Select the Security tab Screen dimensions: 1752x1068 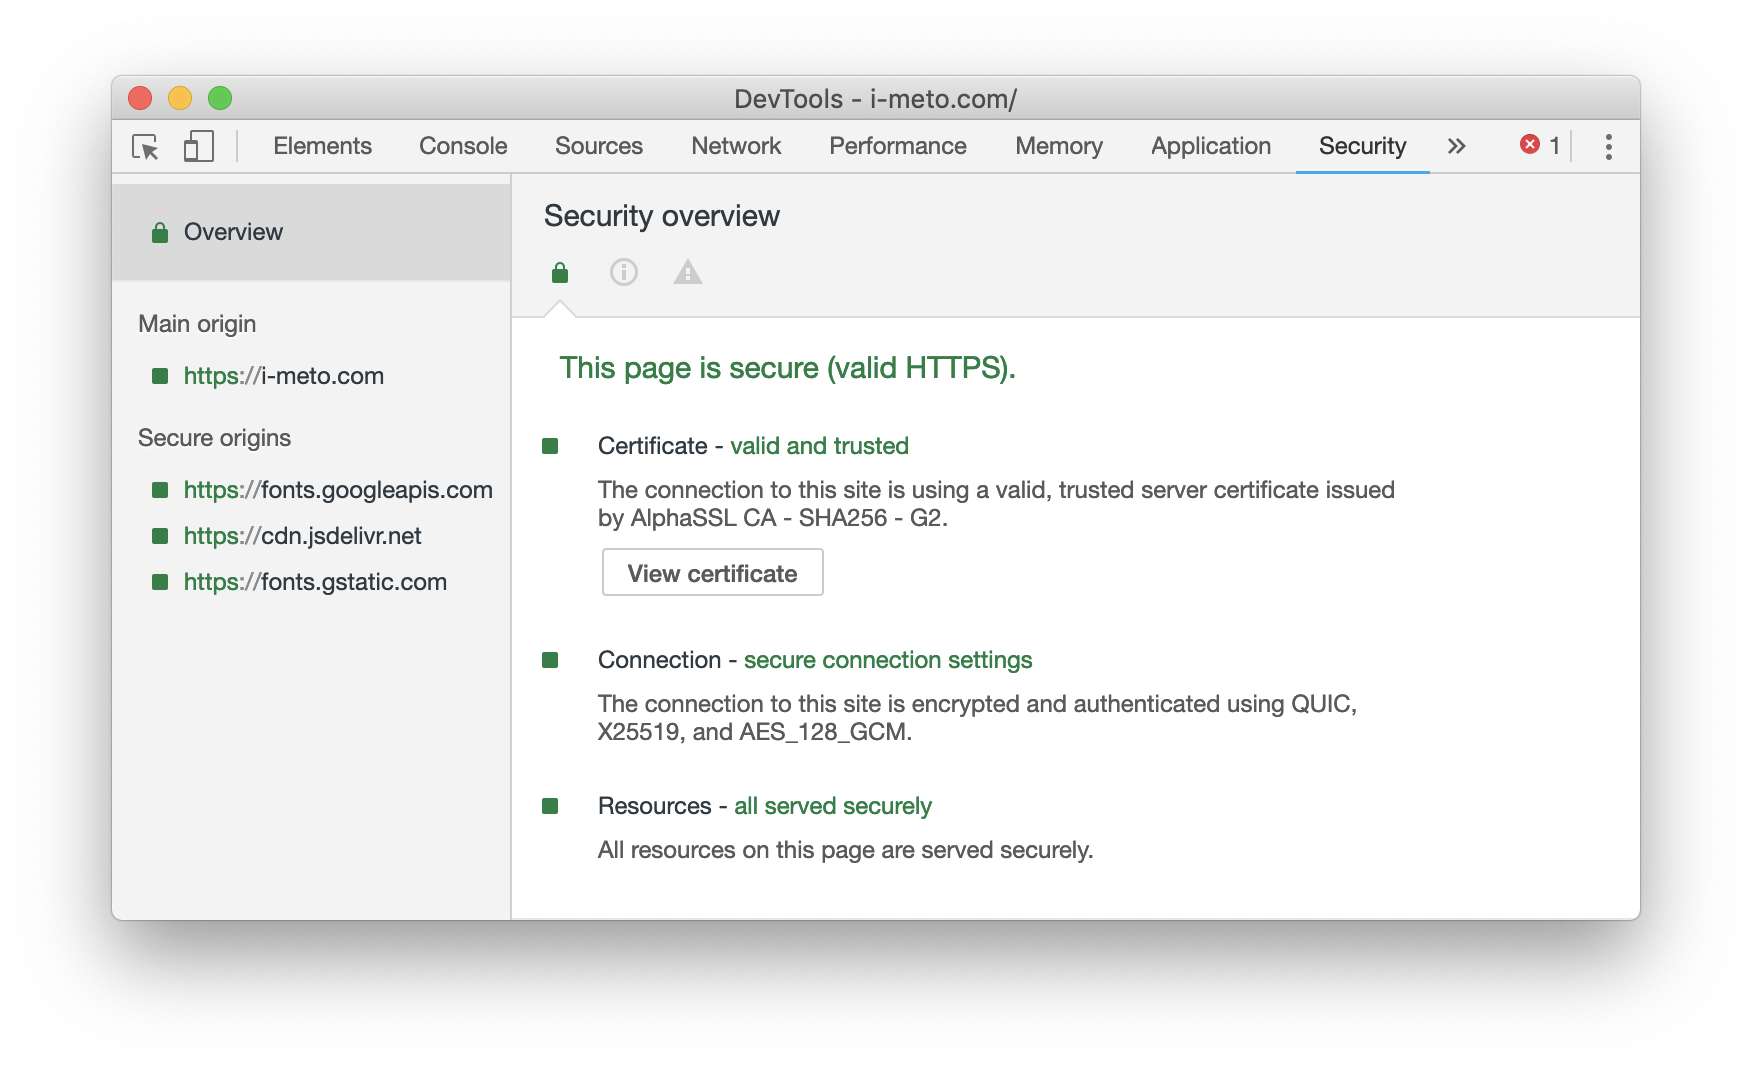tap(1362, 146)
